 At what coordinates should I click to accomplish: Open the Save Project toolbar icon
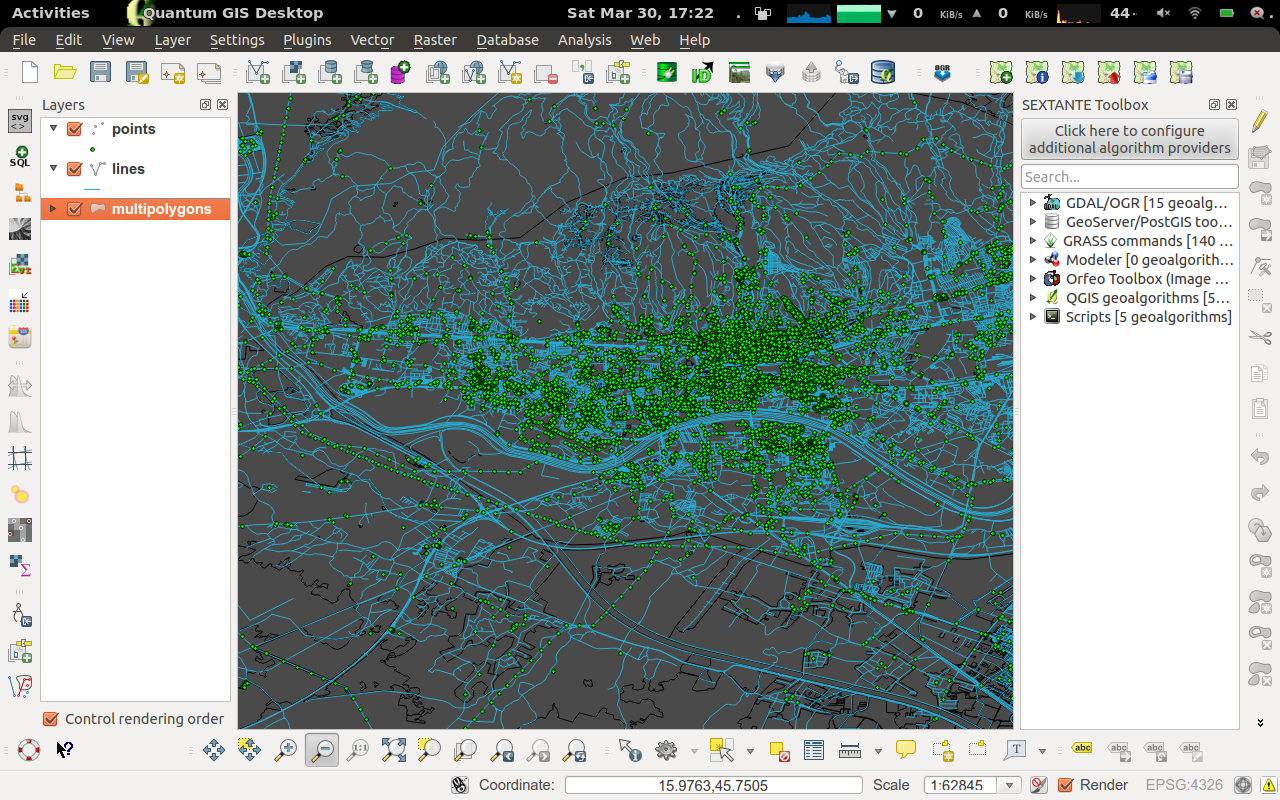coord(100,72)
